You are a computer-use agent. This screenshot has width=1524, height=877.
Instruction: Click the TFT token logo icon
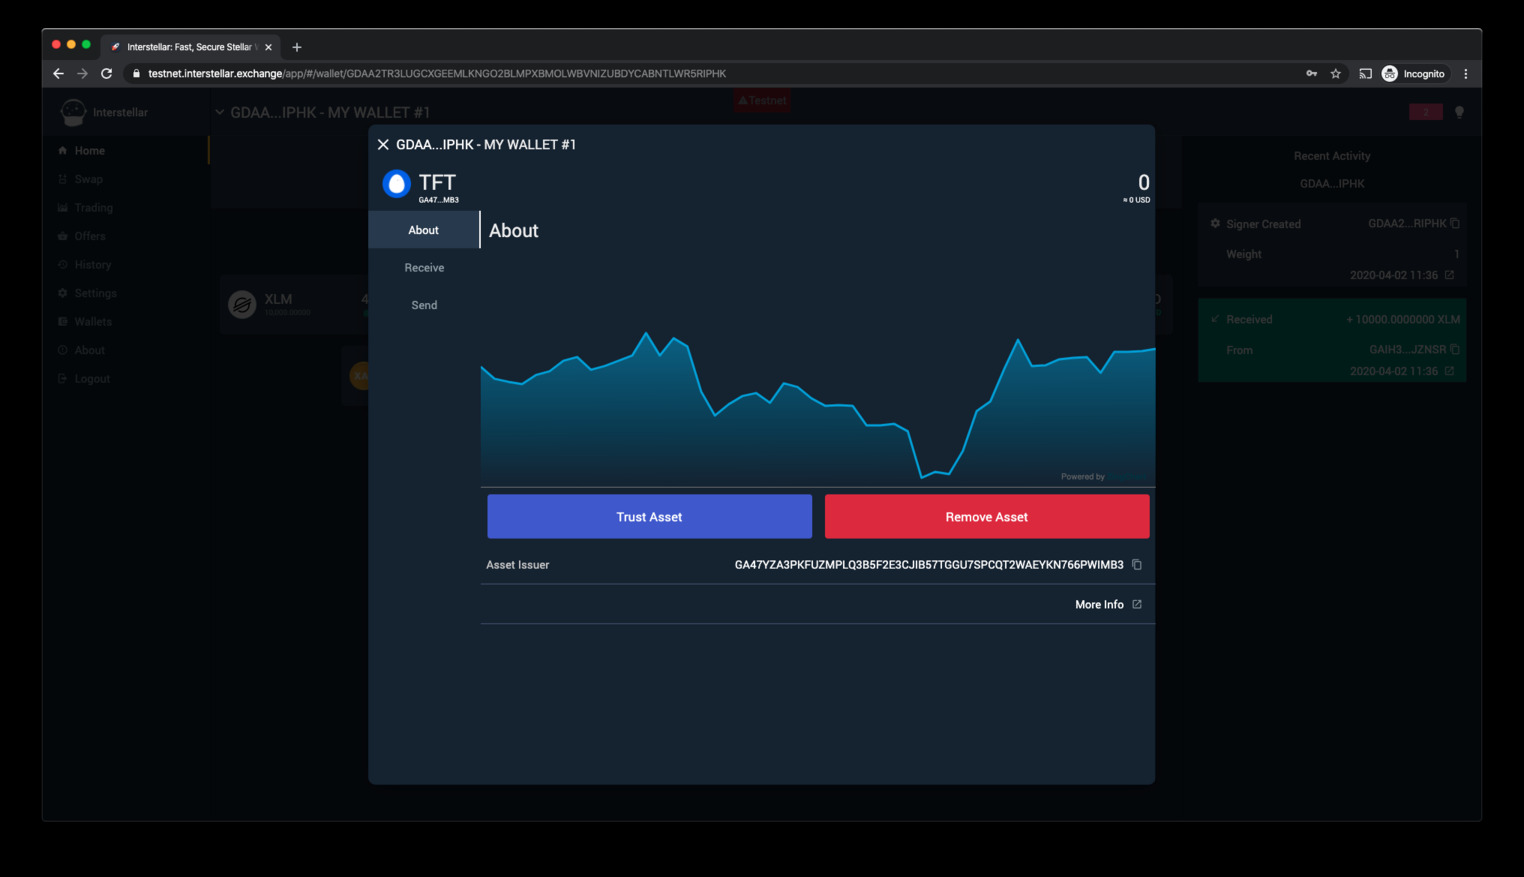point(397,184)
